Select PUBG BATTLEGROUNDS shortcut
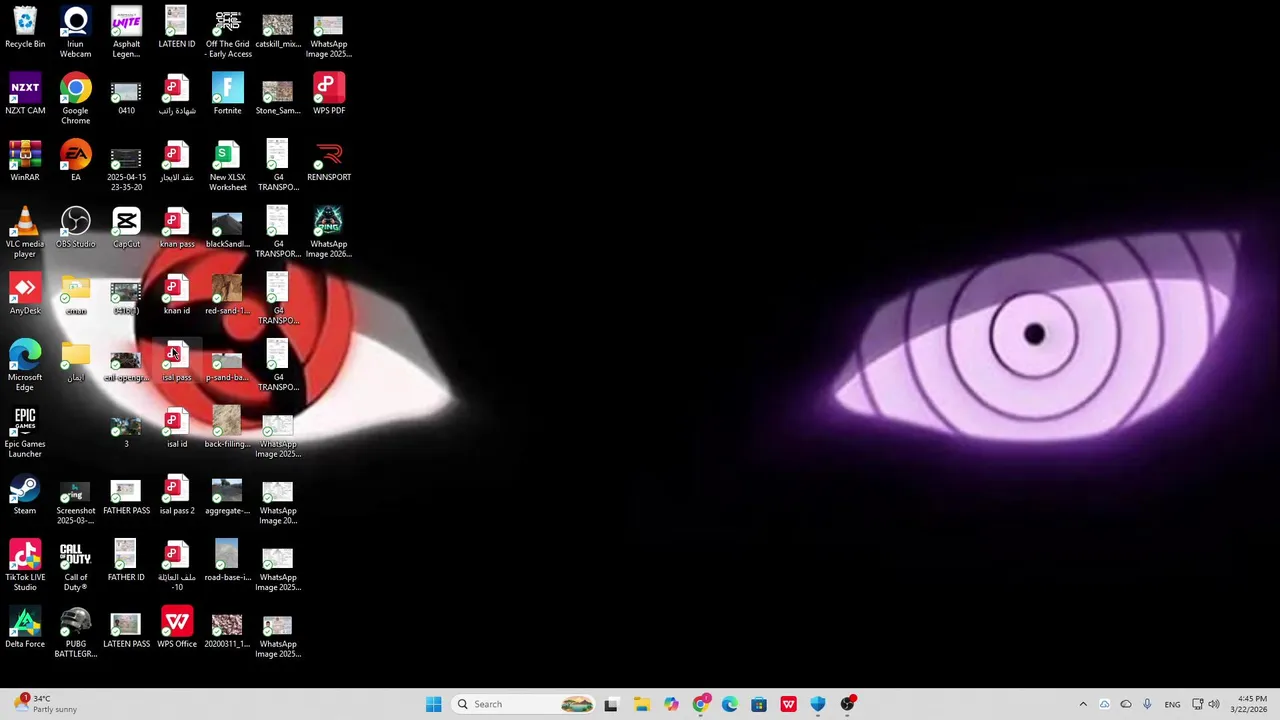This screenshot has width=1280, height=720. click(75, 632)
